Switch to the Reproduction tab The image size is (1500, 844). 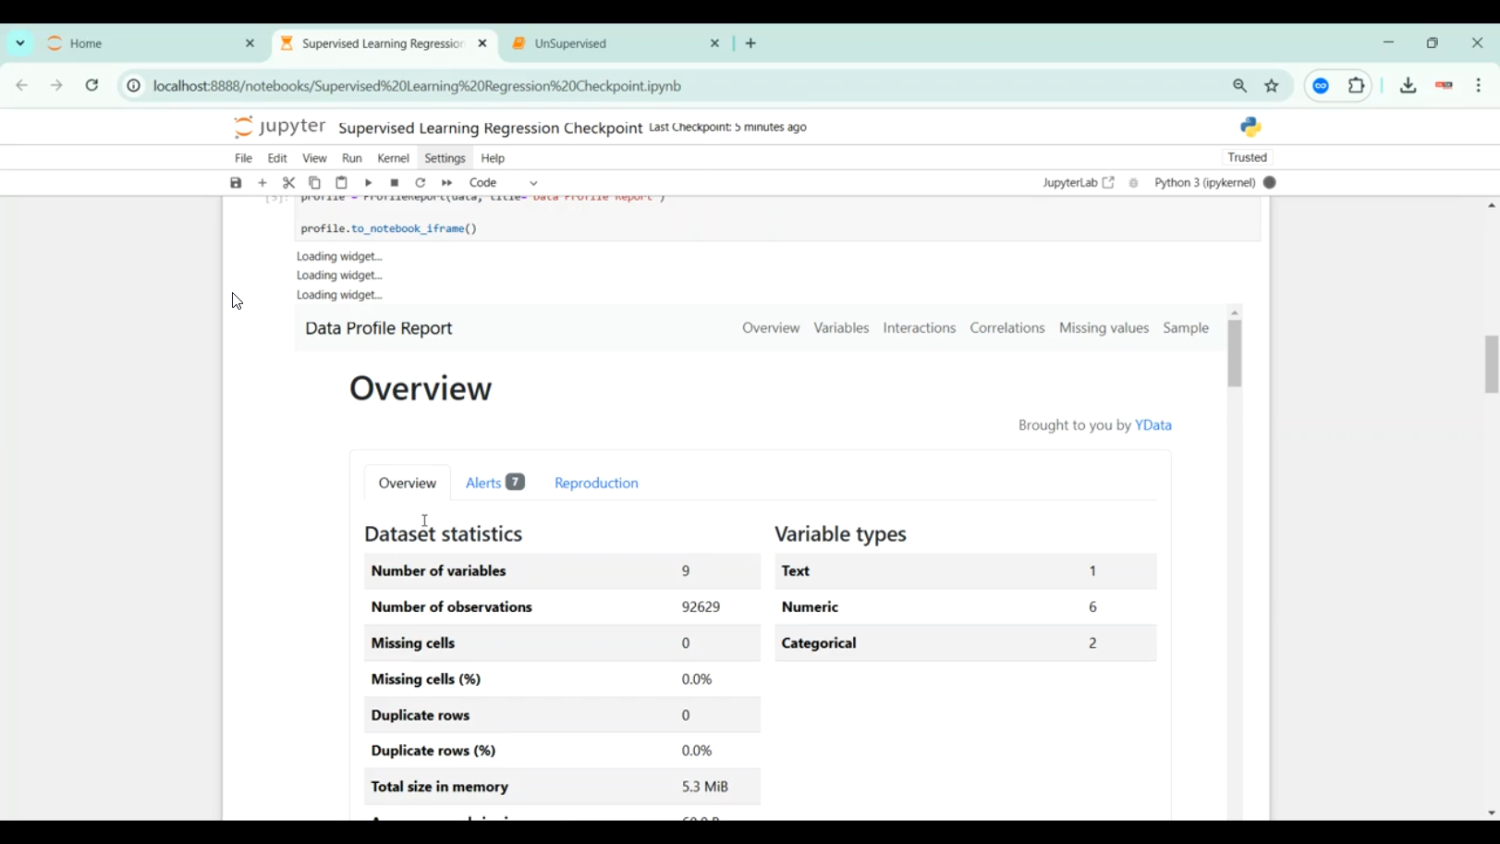pyautogui.click(x=596, y=483)
